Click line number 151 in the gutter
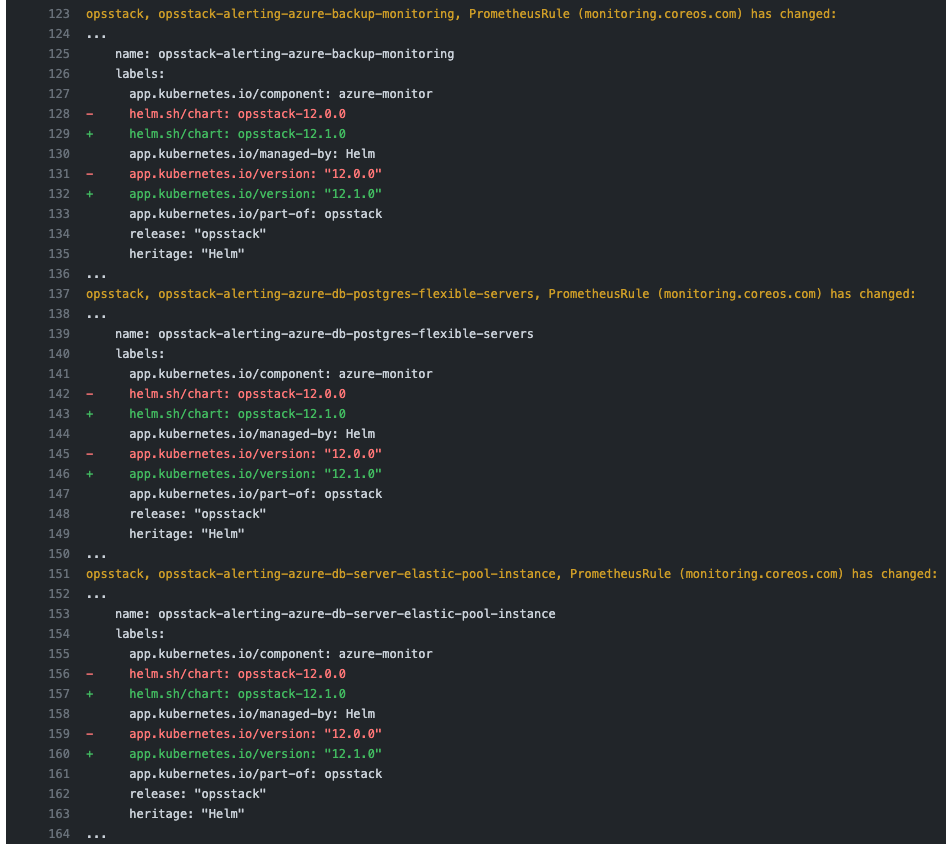Screen dimensions: 946x844 pos(58,573)
